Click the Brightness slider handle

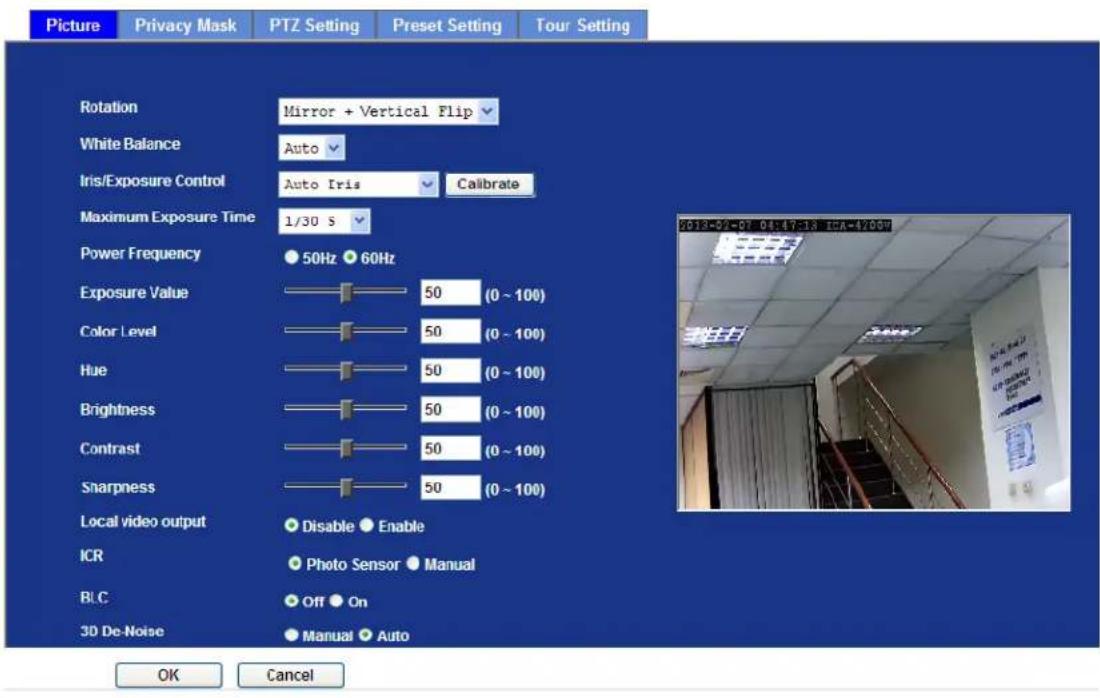pyautogui.click(x=346, y=409)
